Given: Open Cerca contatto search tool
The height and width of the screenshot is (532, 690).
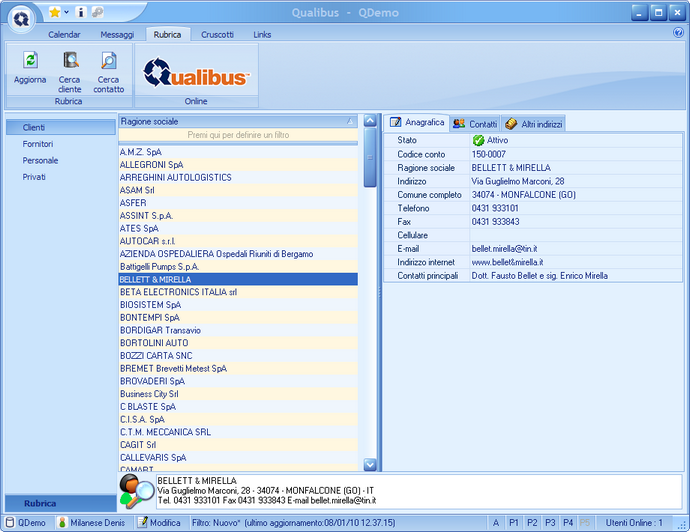Looking at the screenshot, I should pos(108,61).
